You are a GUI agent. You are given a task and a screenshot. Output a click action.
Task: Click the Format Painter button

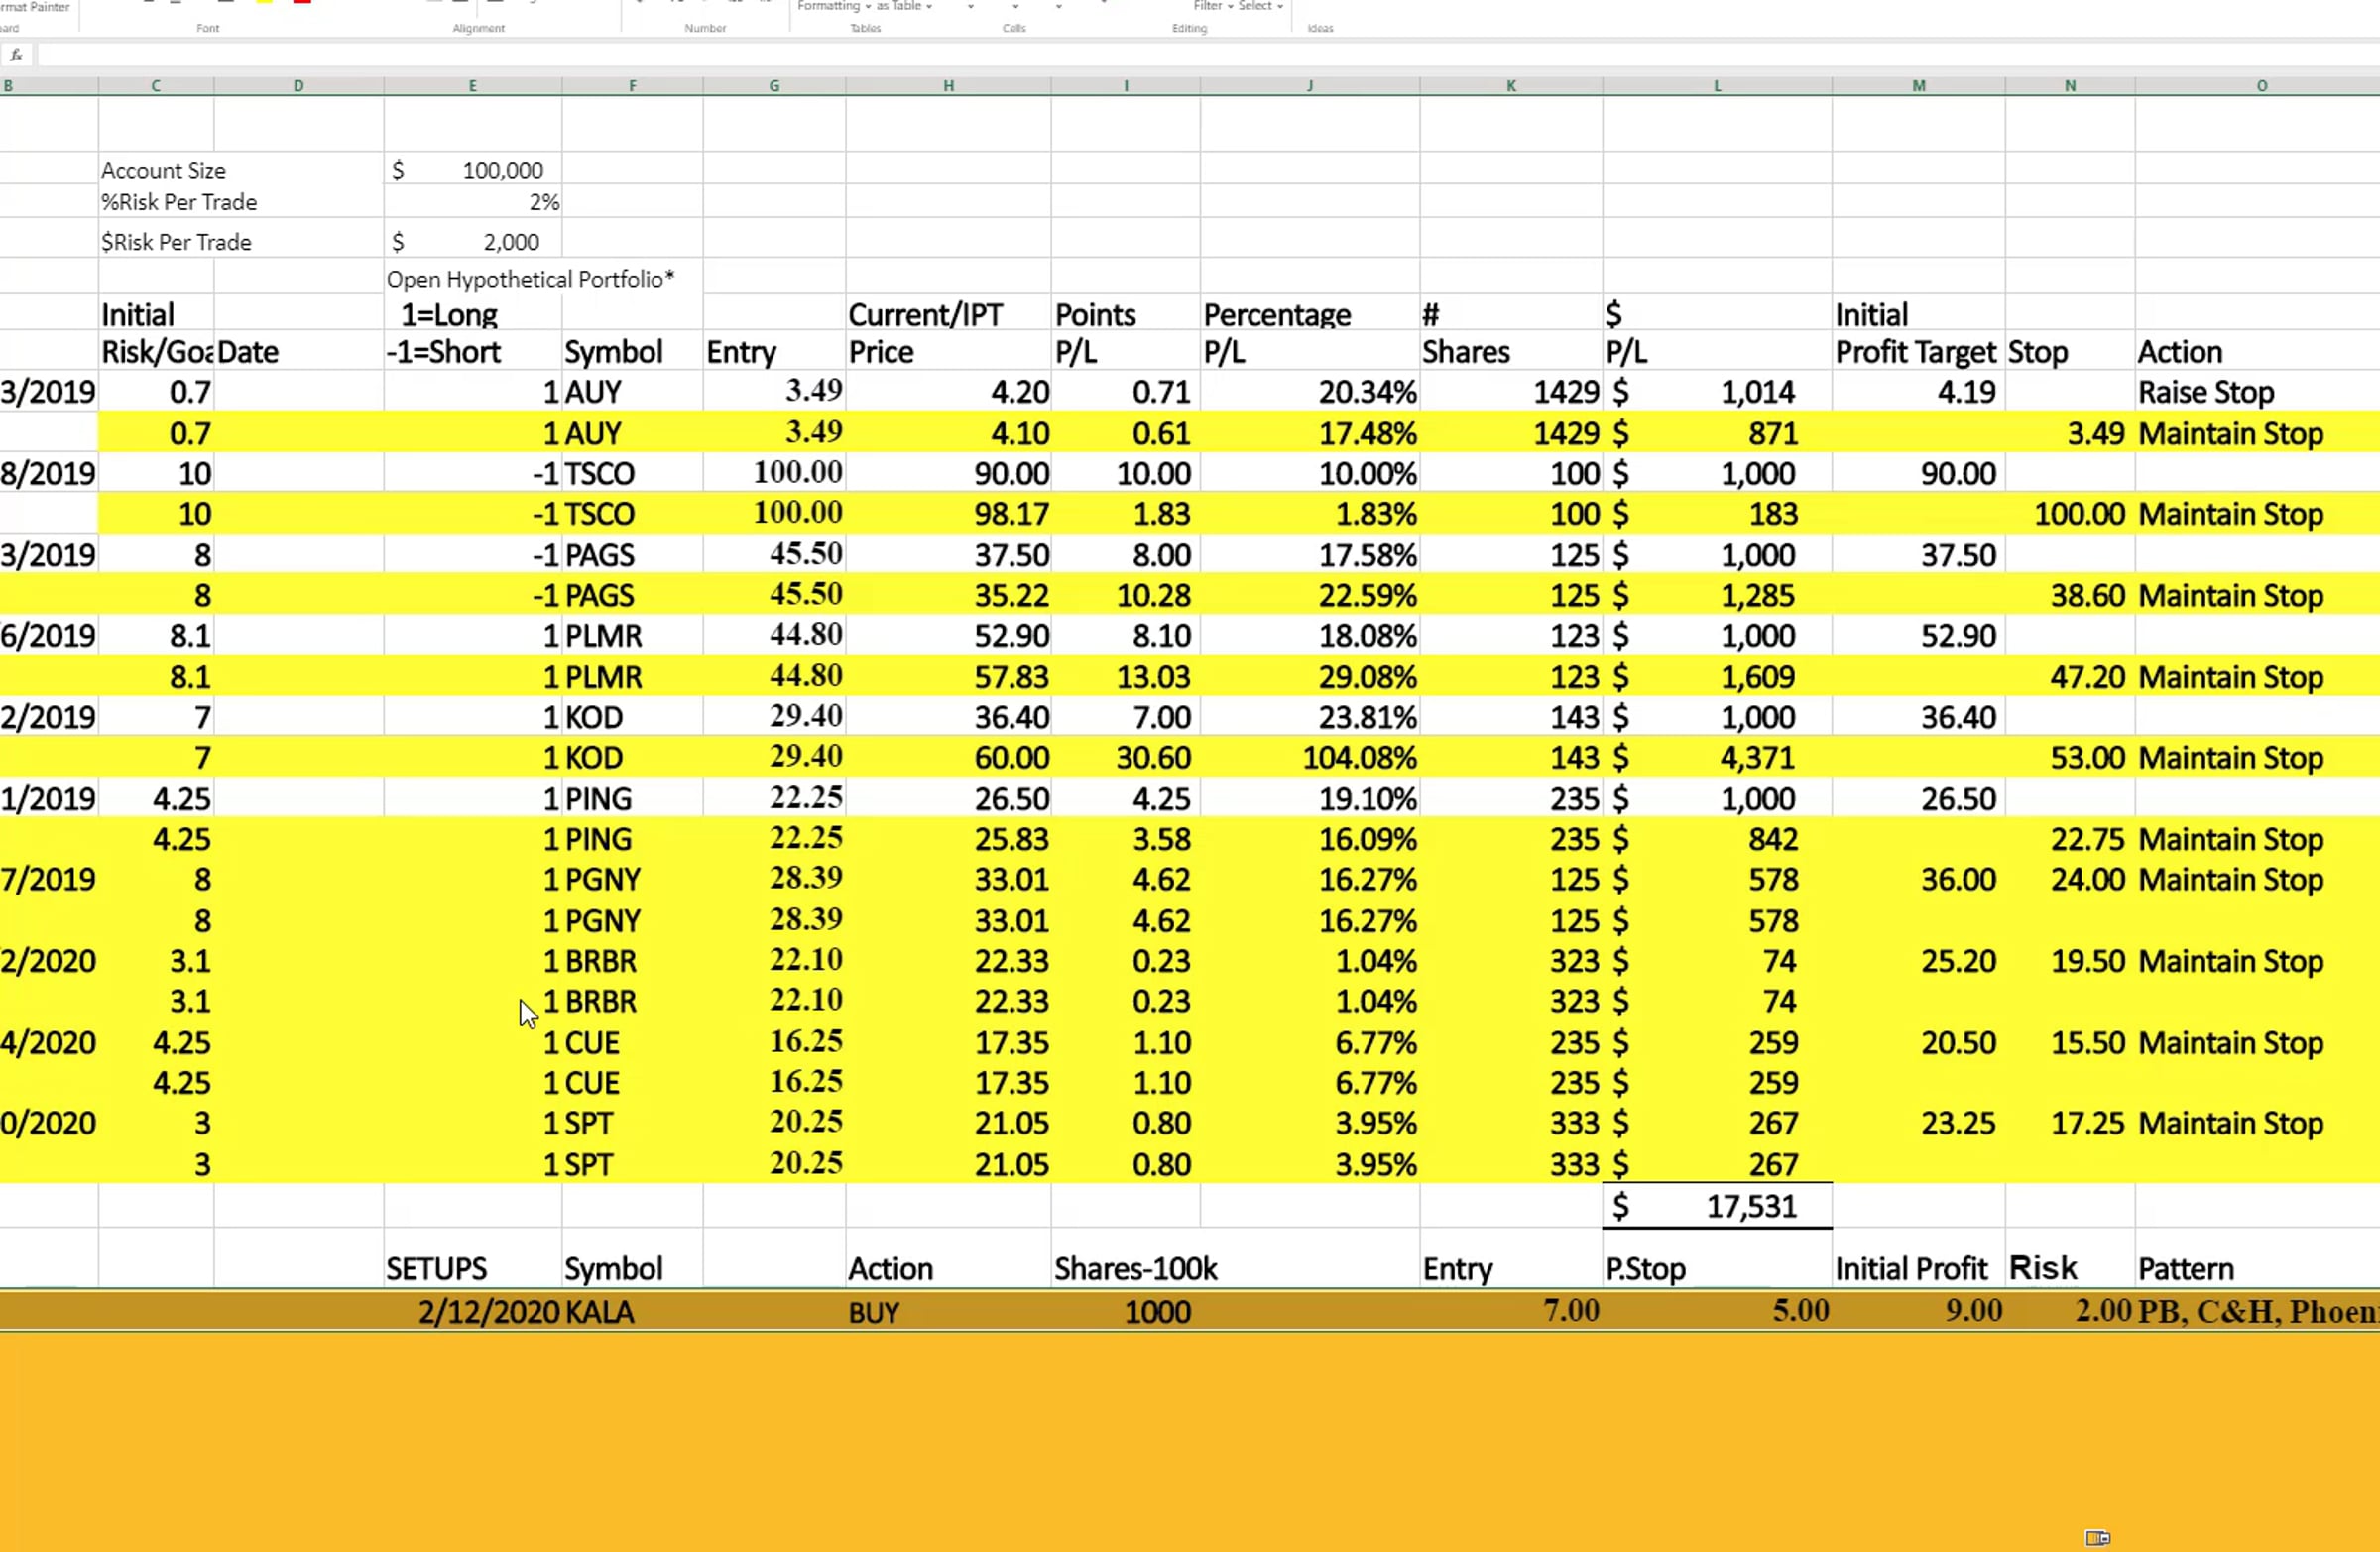[x=36, y=6]
